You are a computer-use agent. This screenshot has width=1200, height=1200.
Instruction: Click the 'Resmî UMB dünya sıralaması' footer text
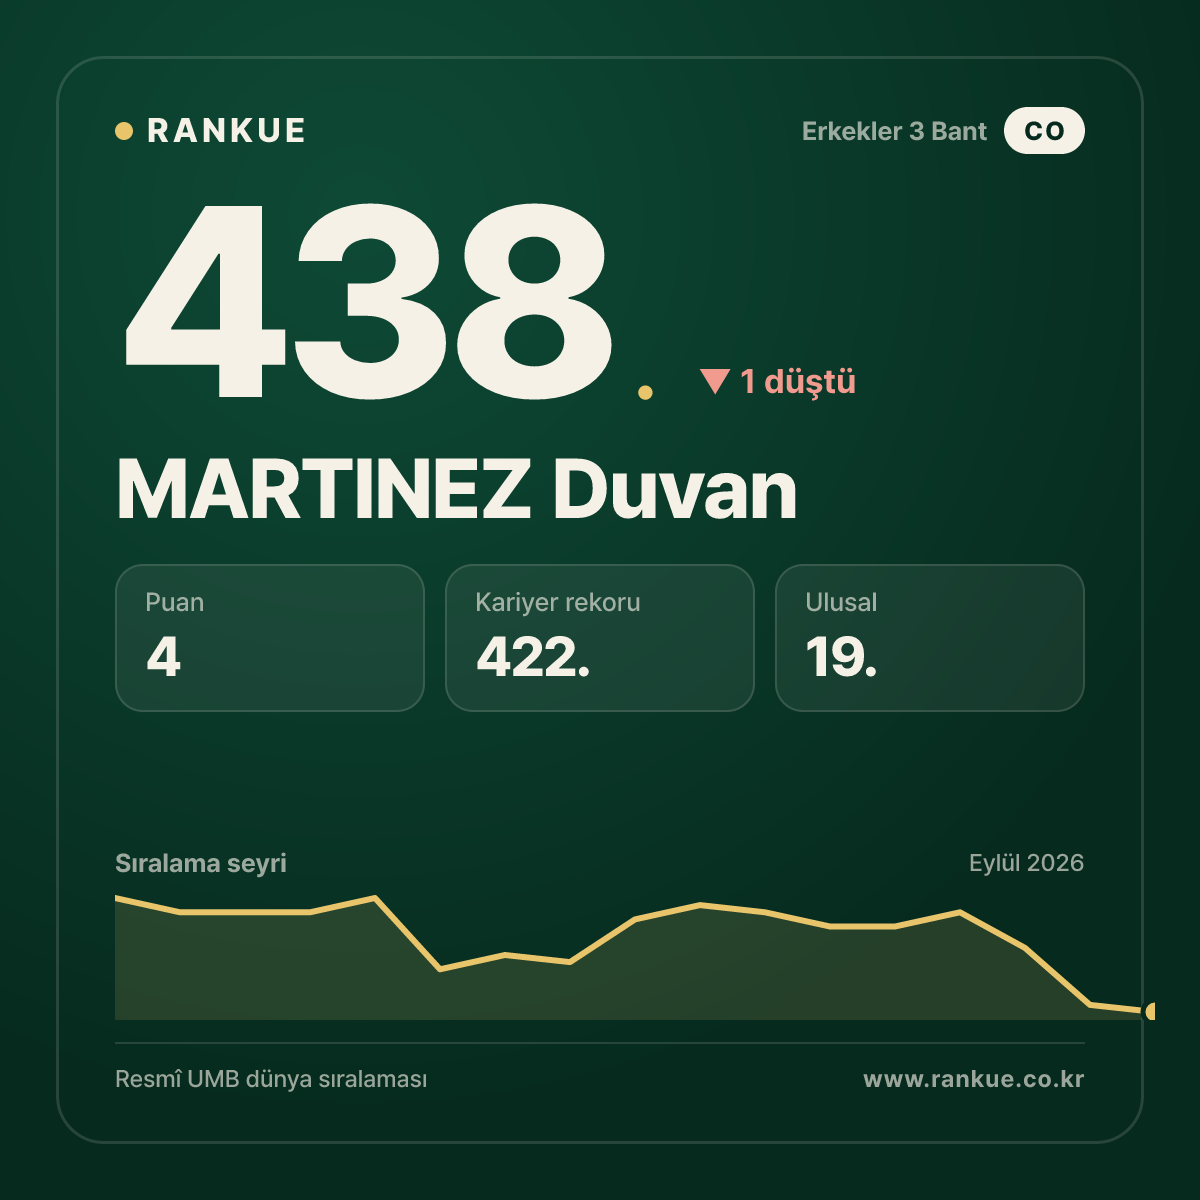[x=271, y=1080]
